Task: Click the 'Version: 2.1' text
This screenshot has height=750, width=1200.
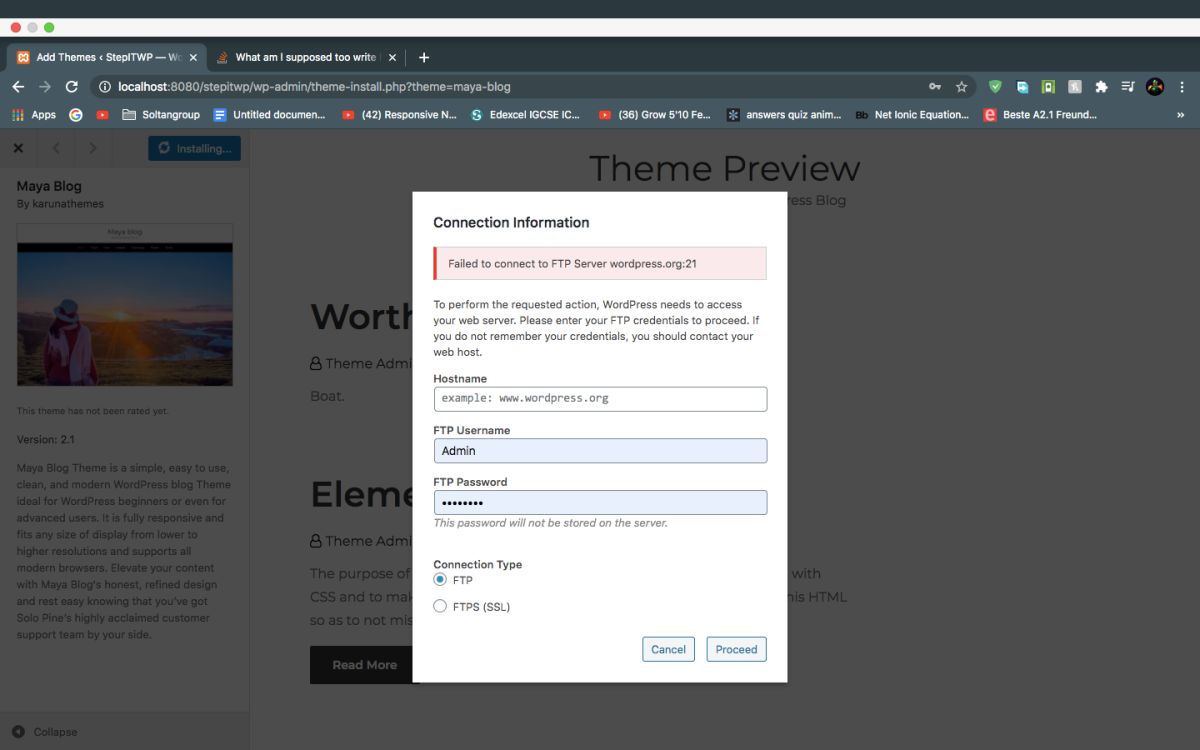Action: click(x=46, y=439)
